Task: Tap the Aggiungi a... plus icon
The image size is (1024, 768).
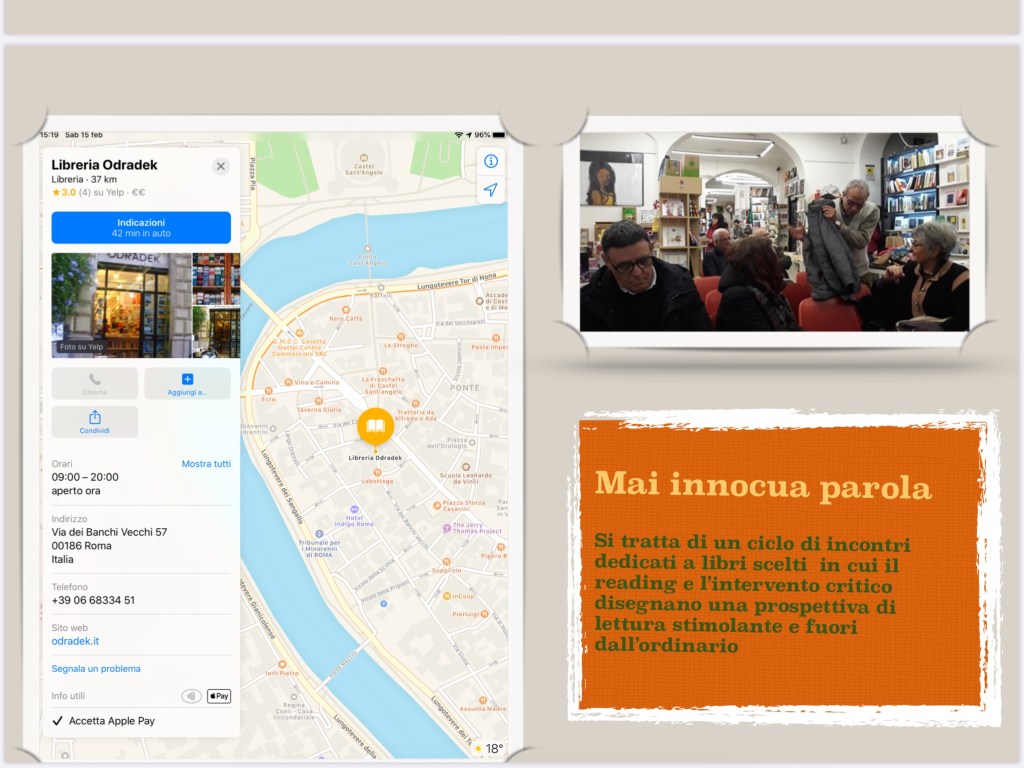Action: (187, 379)
